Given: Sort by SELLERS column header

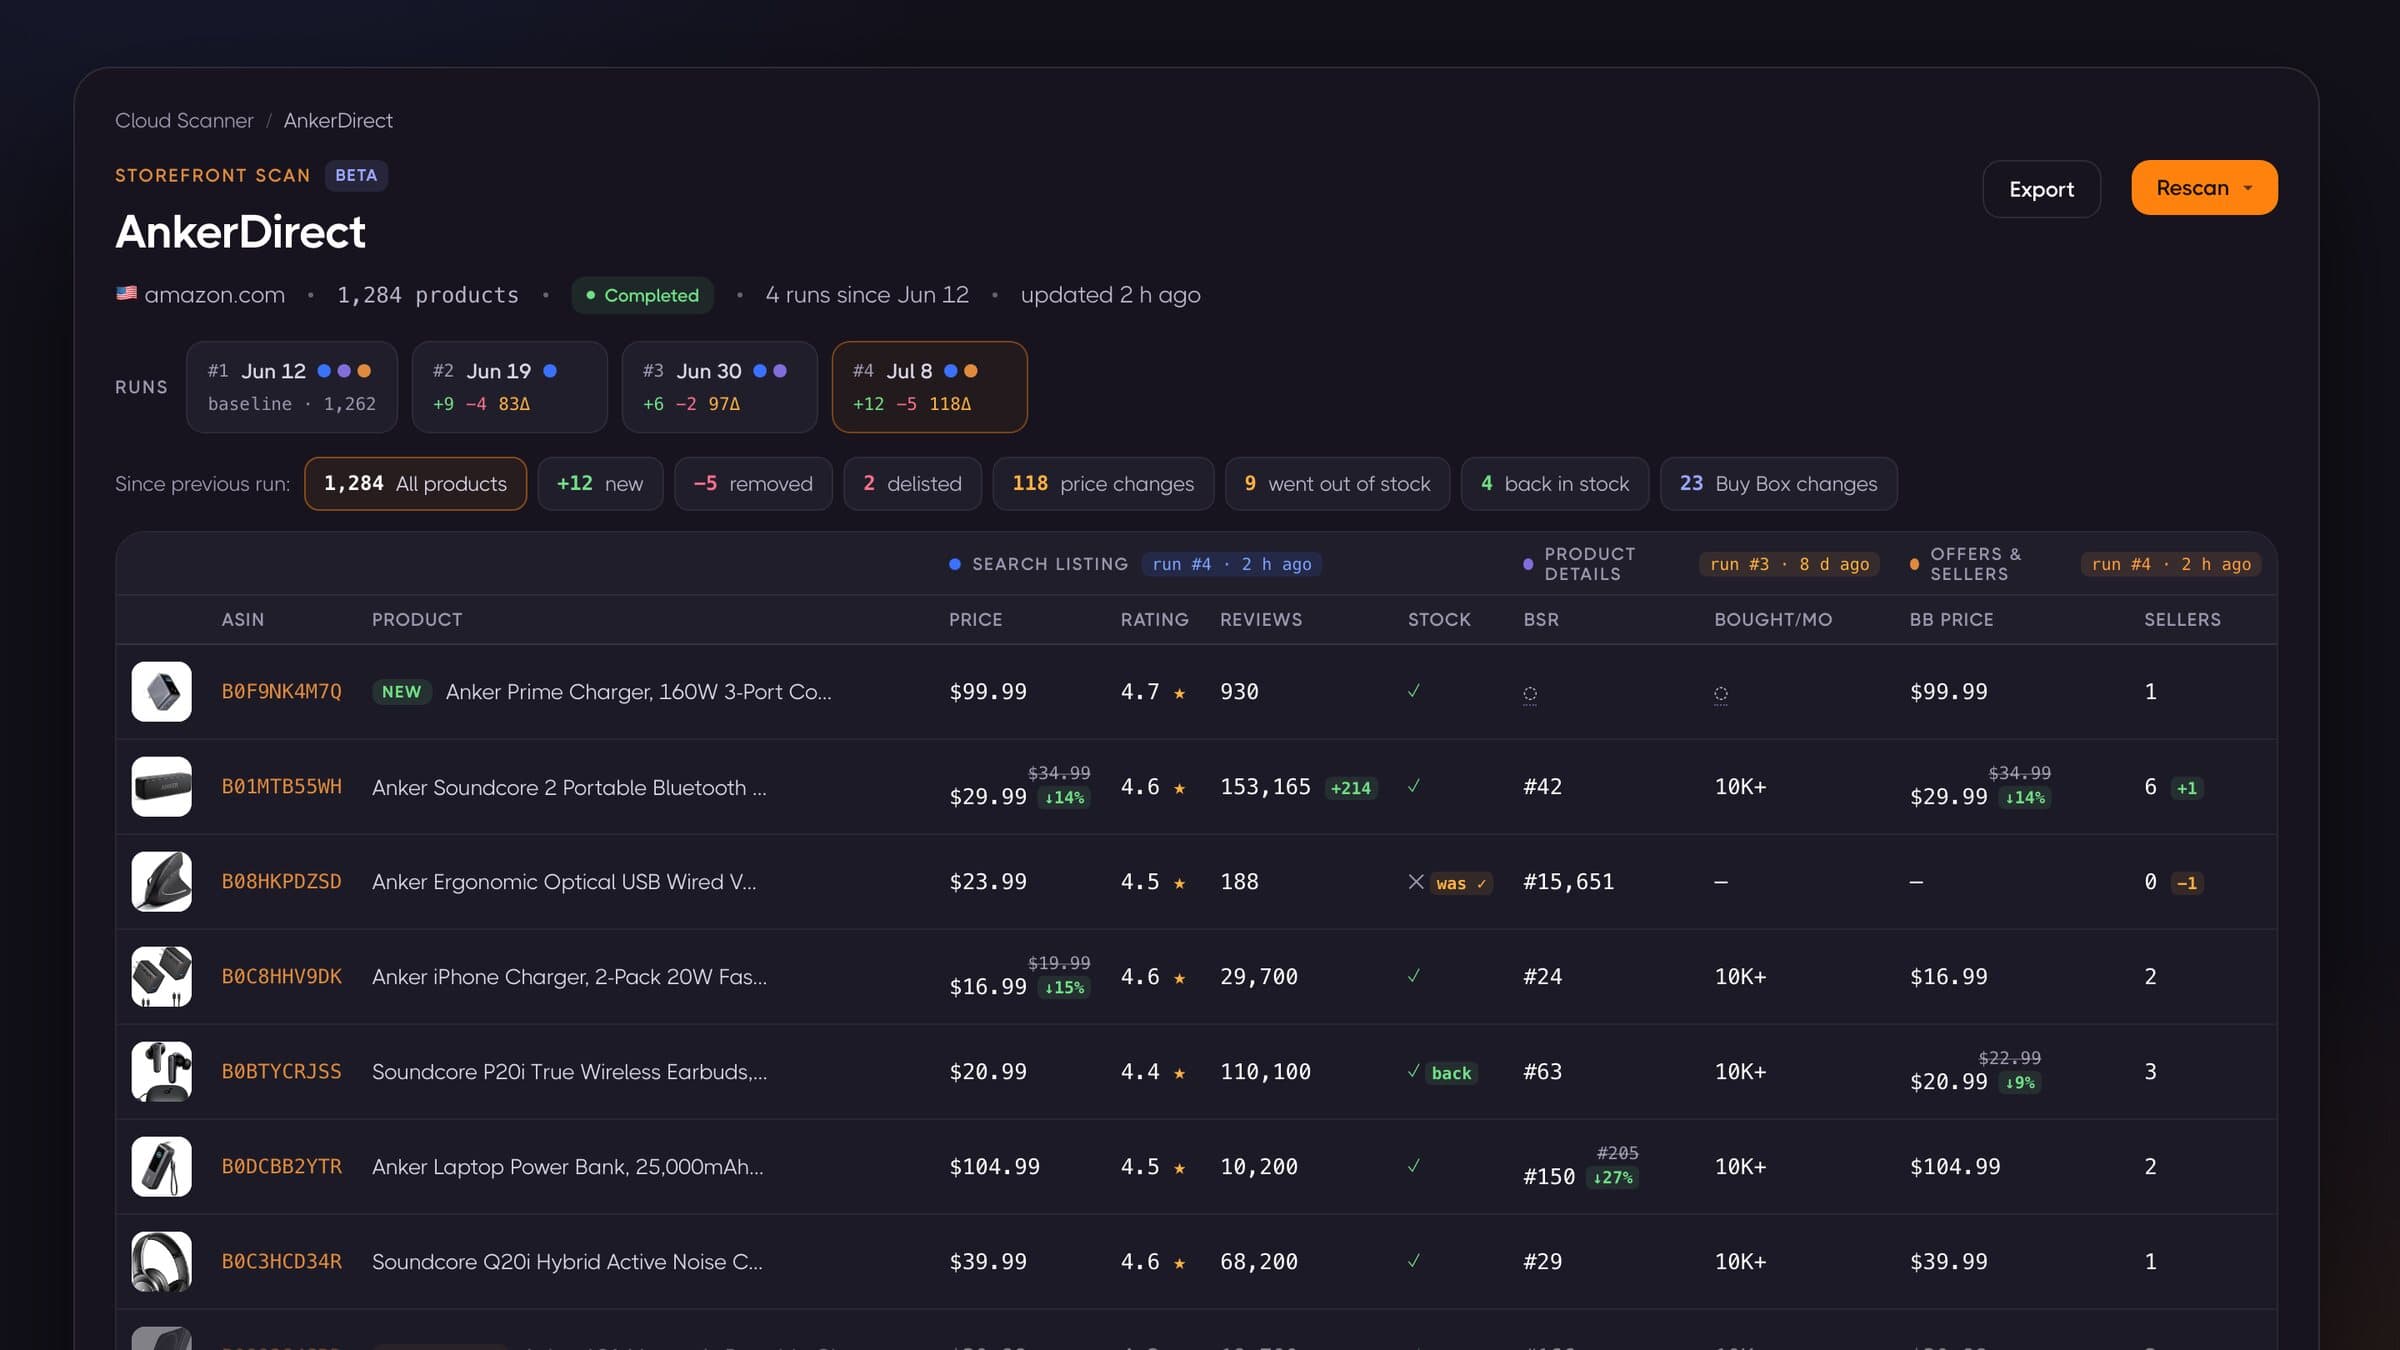Looking at the screenshot, I should tap(2182, 620).
